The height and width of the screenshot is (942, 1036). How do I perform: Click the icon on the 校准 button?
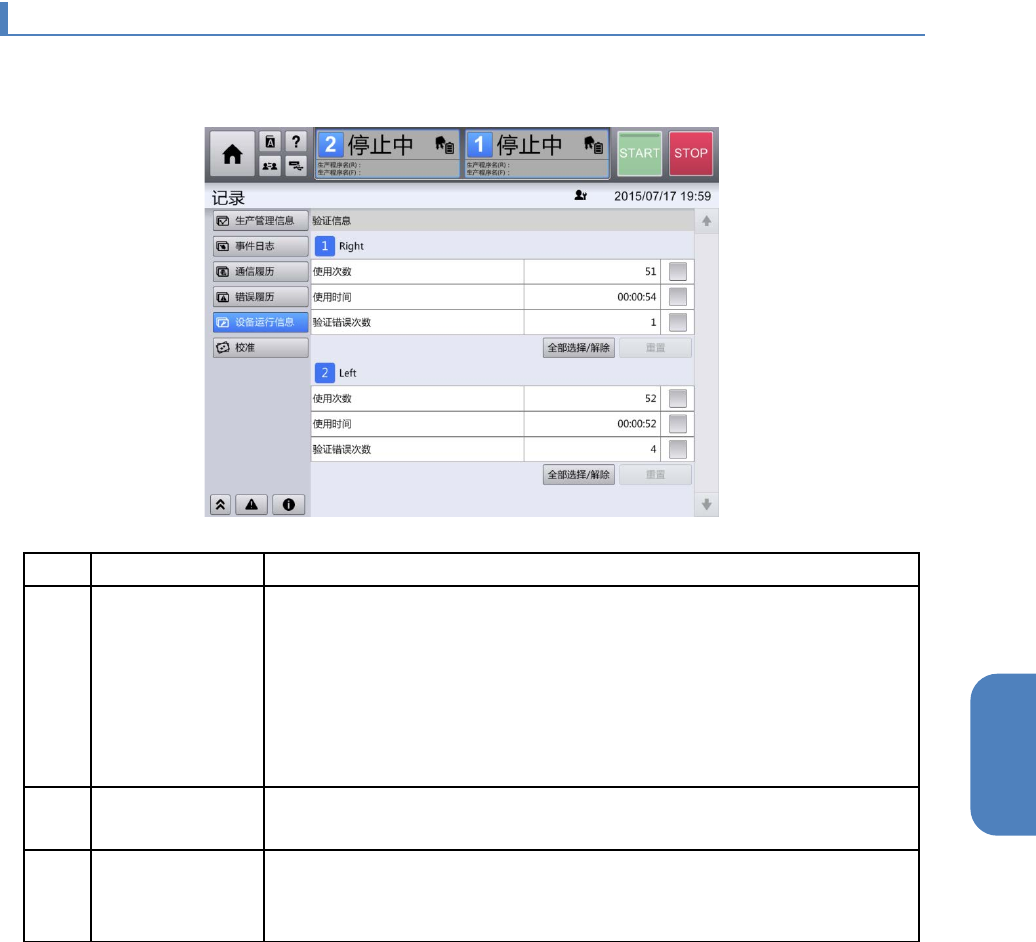pos(223,347)
